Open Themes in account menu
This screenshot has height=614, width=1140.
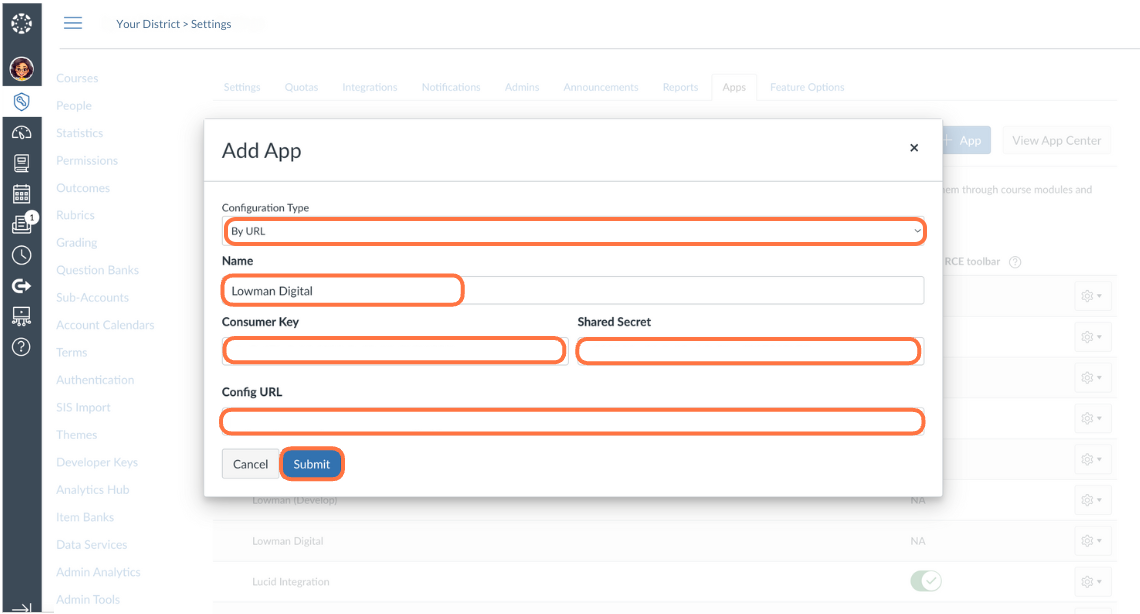pyautogui.click(x=77, y=435)
